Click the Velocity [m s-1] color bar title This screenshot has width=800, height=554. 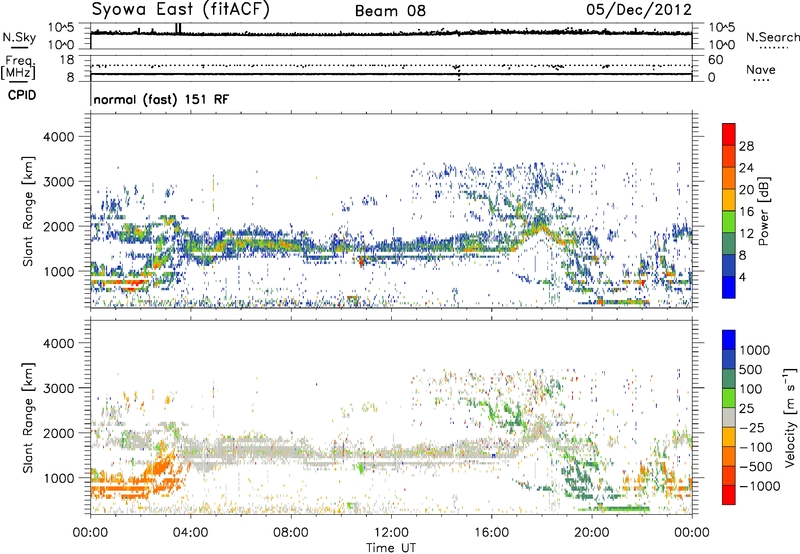pos(790,417)
